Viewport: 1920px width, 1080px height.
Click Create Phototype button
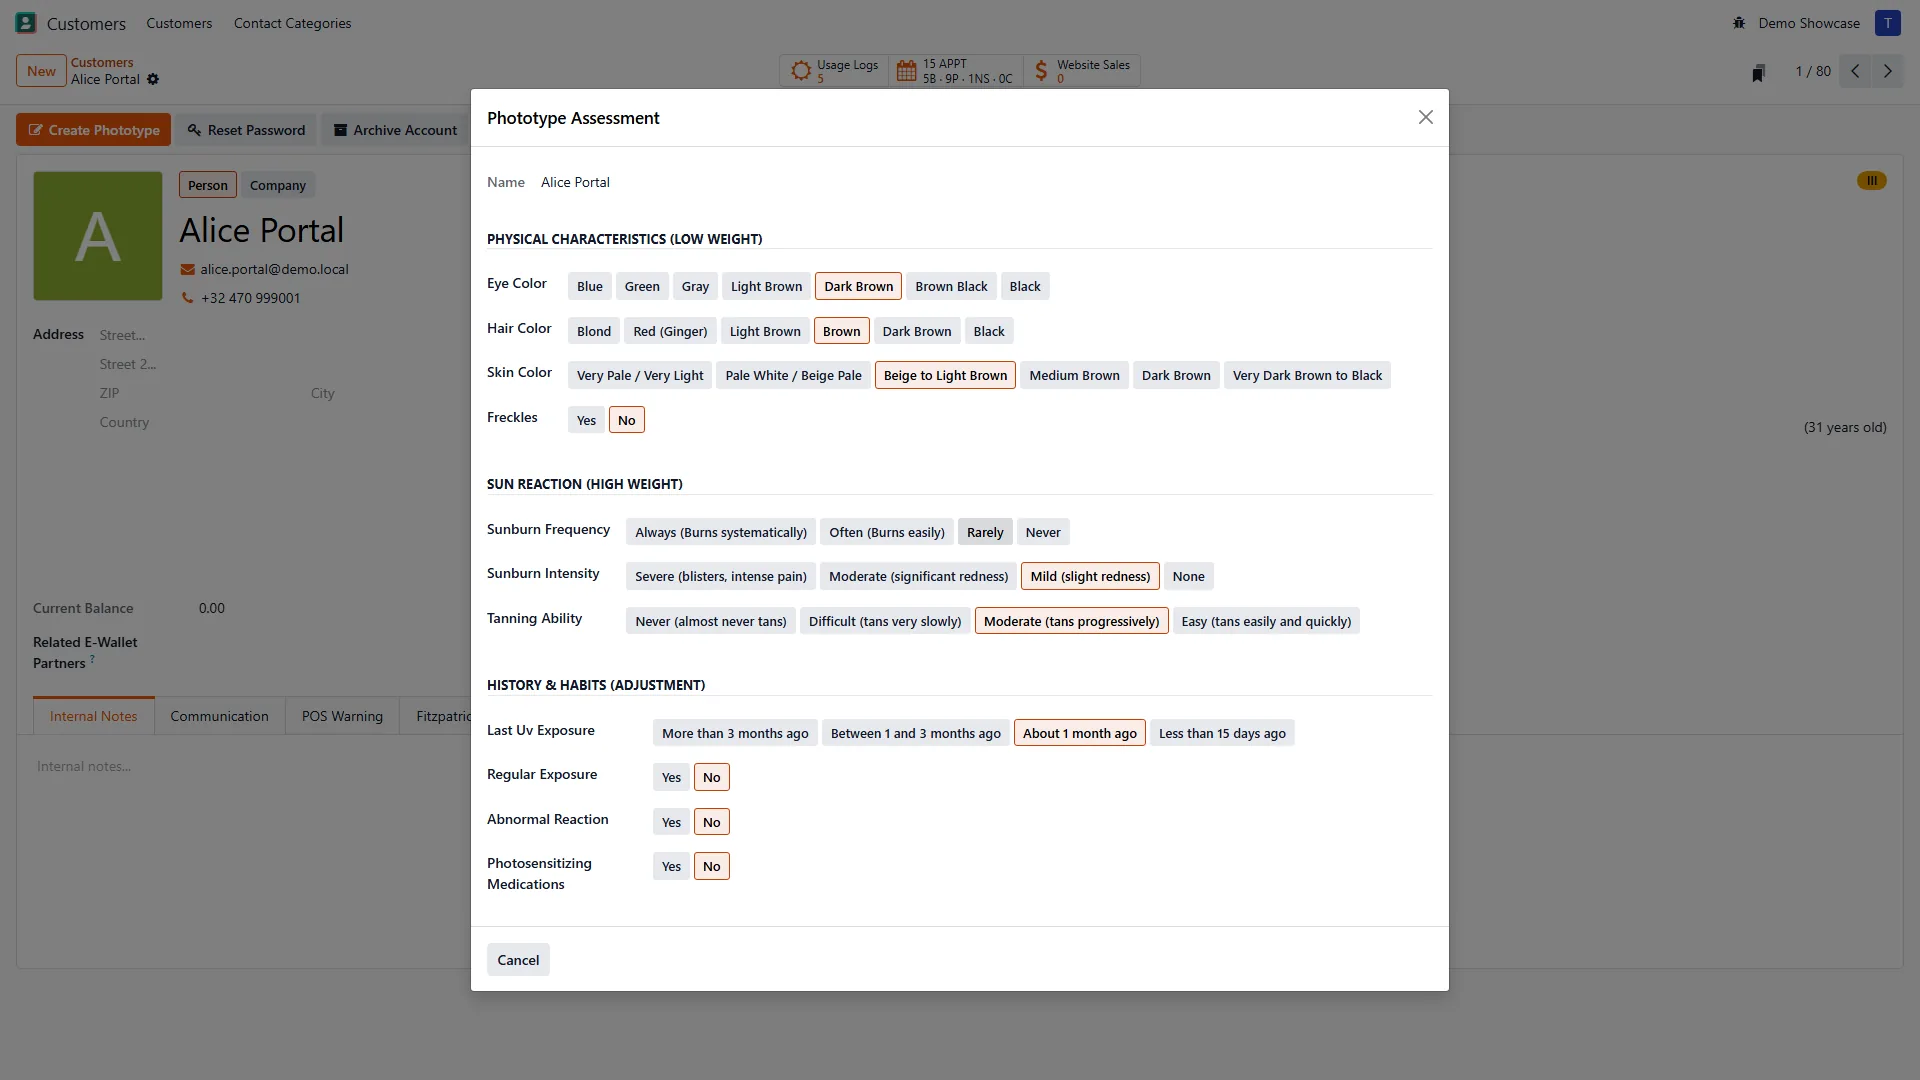(x=94, y=130)
